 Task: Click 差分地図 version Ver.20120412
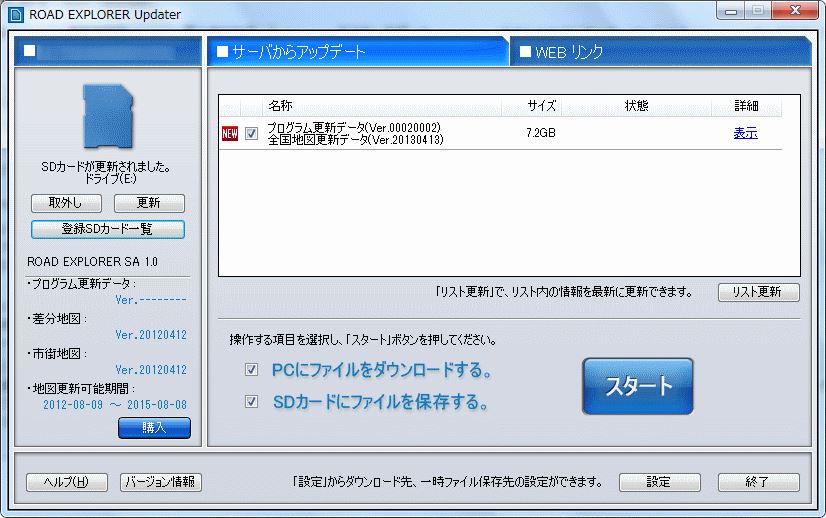pos(151,335)
